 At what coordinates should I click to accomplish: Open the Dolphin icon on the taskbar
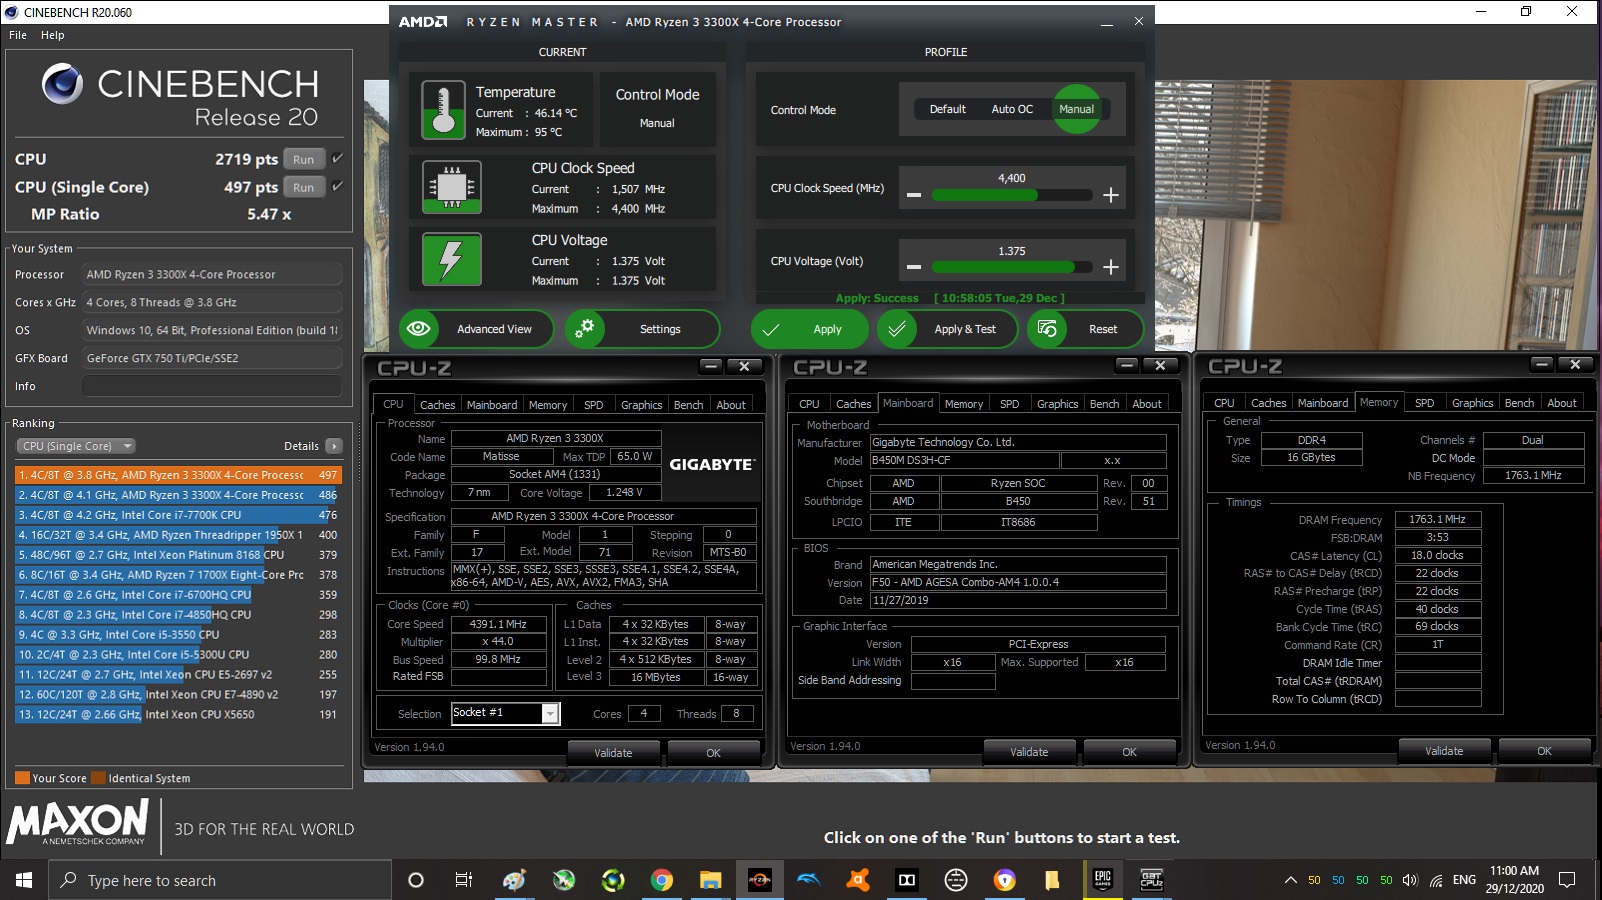pos(808,880)
